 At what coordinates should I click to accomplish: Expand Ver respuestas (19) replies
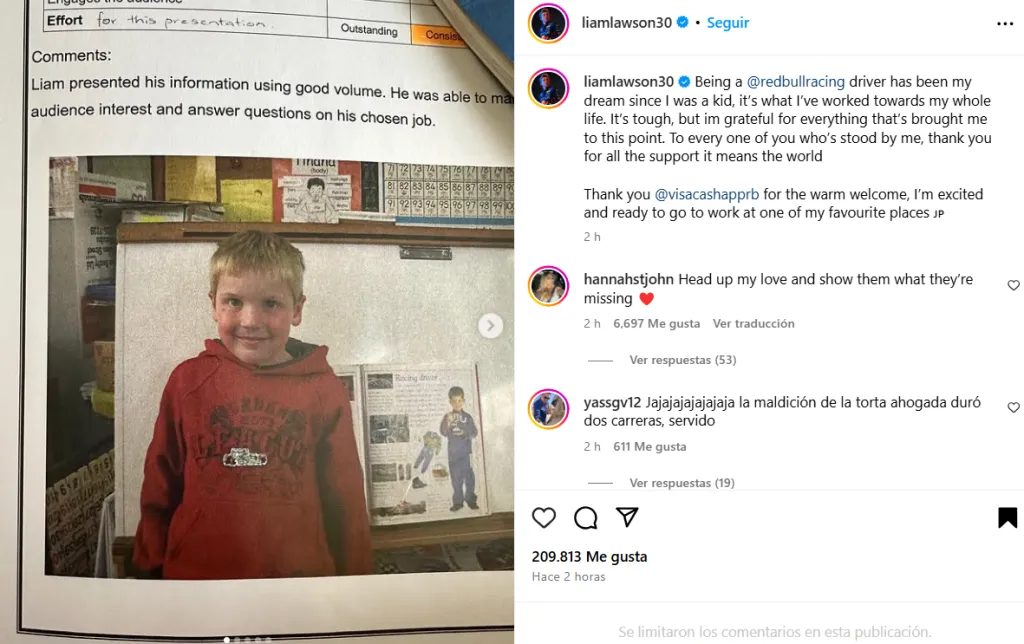(x=682, y=483)
